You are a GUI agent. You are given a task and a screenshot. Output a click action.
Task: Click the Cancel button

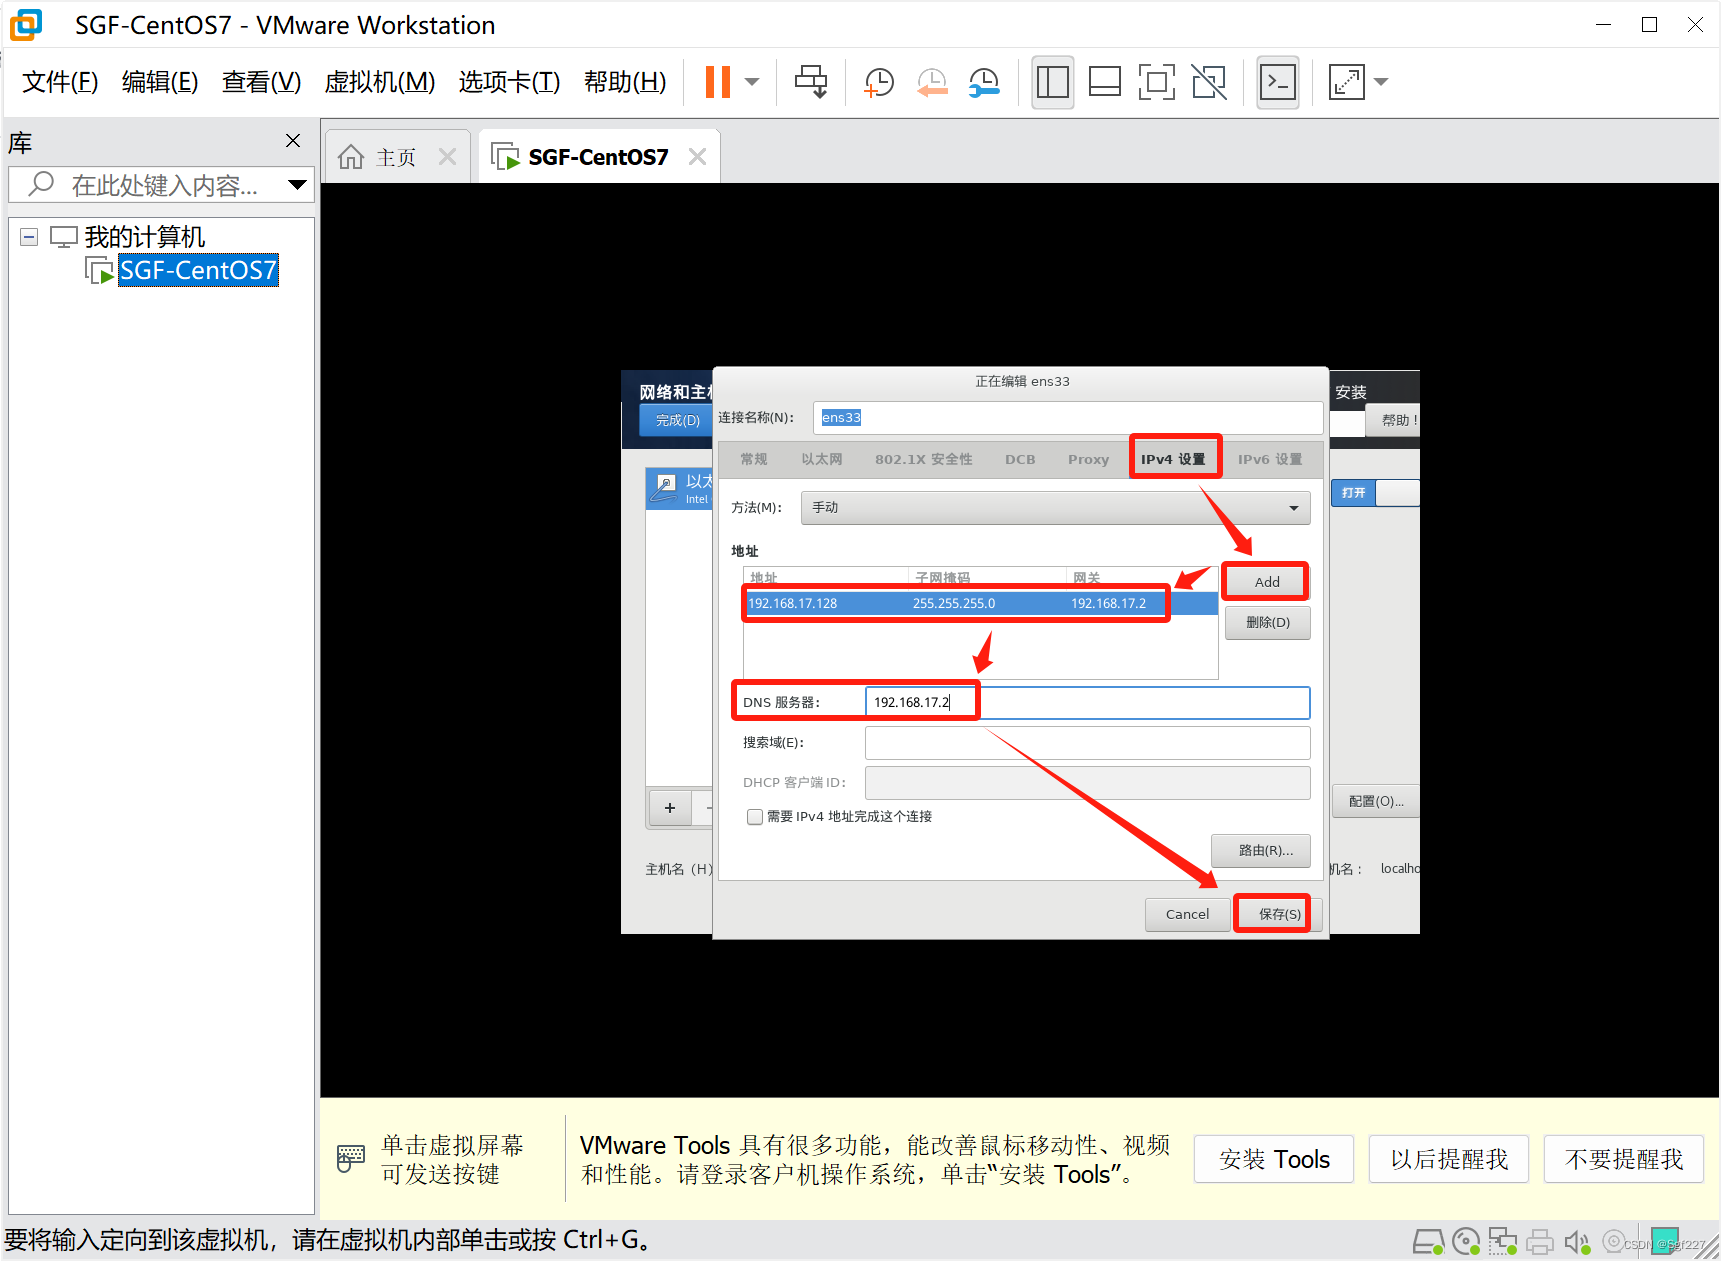[x=1187, y=914]
